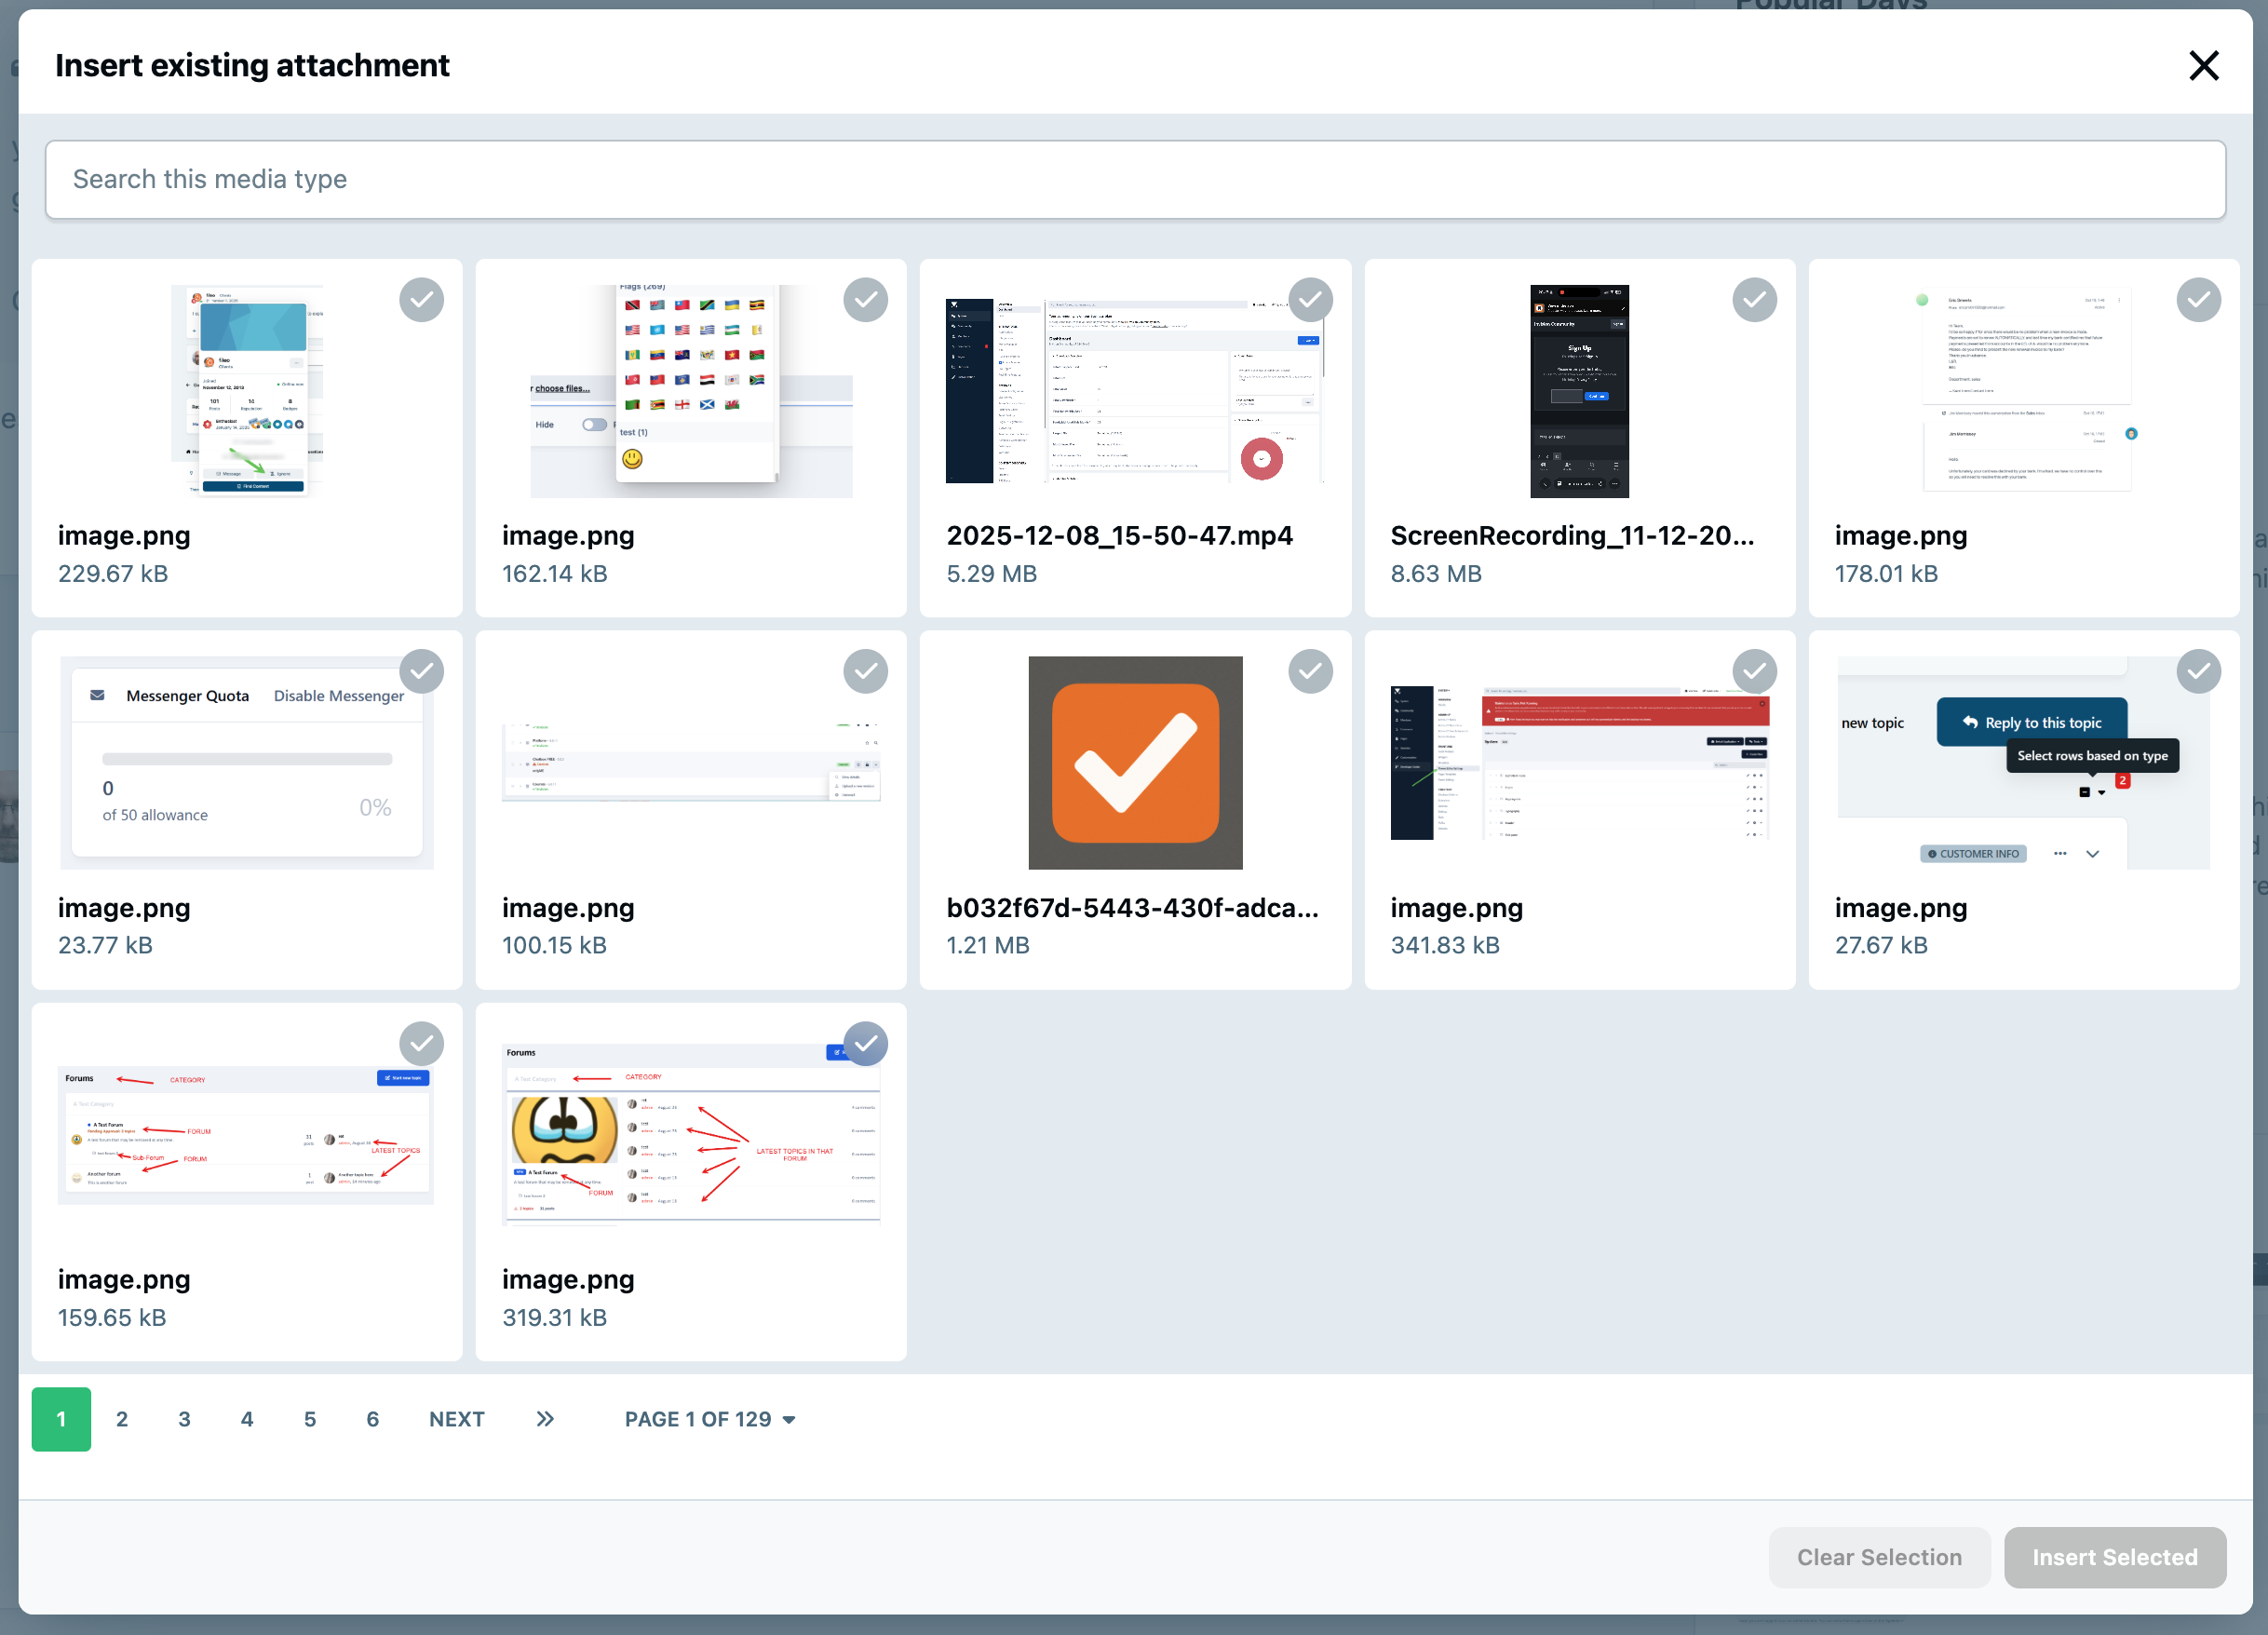Click the 1.21 MB file size
The height and width of the screenshot is (1635, 2268).
987,945
